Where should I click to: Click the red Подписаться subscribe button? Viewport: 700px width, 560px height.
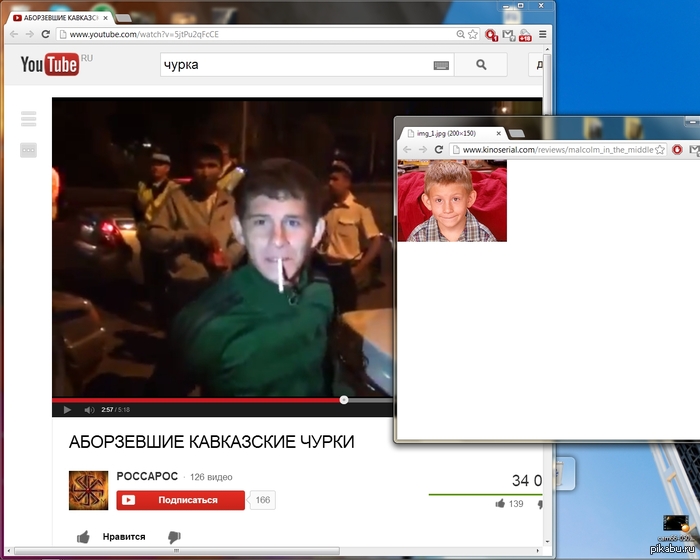coord(181,500)
